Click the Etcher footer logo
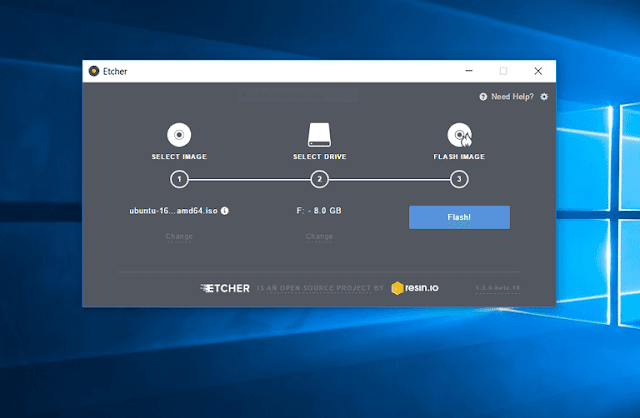The width and height of the screenshot is (640, 418). [x=225, y=288]
